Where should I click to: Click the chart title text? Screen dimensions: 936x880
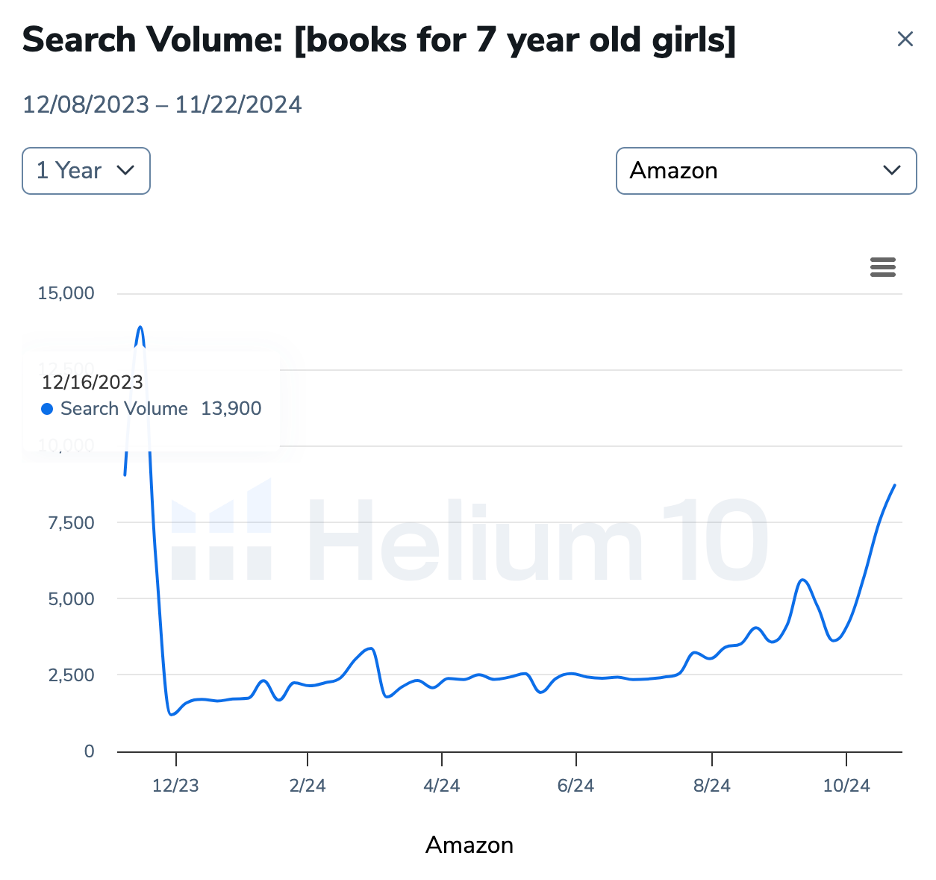coord(379,41)
